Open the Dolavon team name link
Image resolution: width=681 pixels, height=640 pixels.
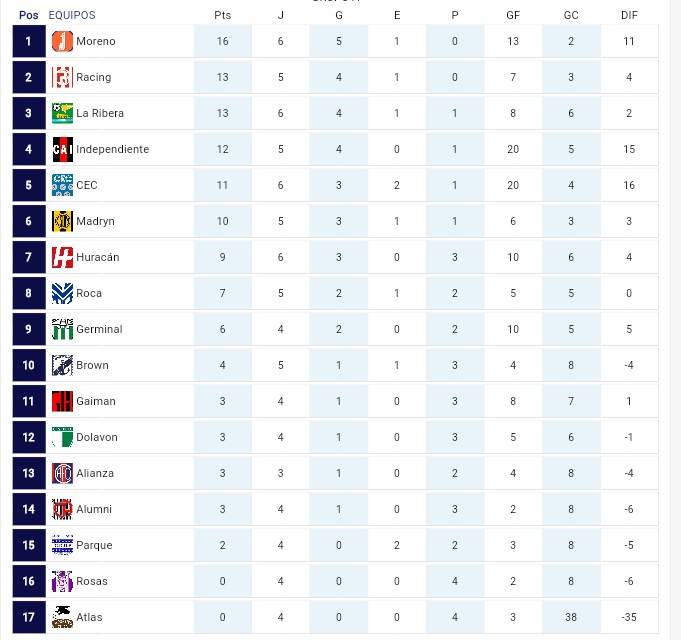pyautogui.click(x=97, y=437)
